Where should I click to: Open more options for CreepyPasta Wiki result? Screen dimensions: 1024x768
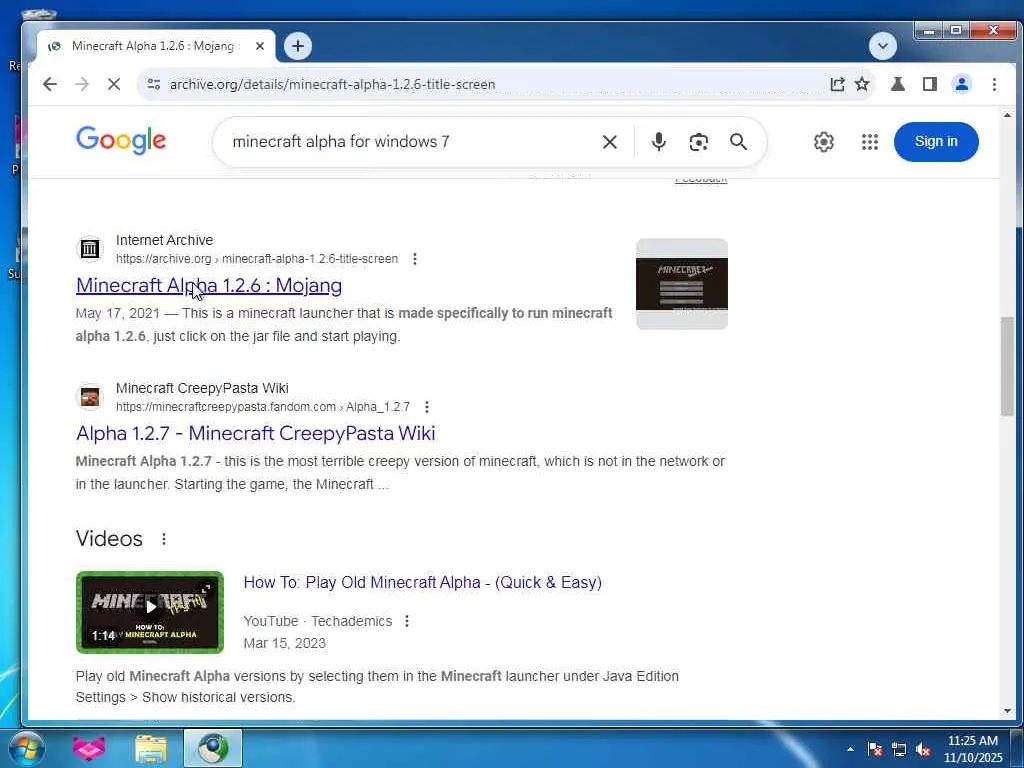[x=426, y=408]
